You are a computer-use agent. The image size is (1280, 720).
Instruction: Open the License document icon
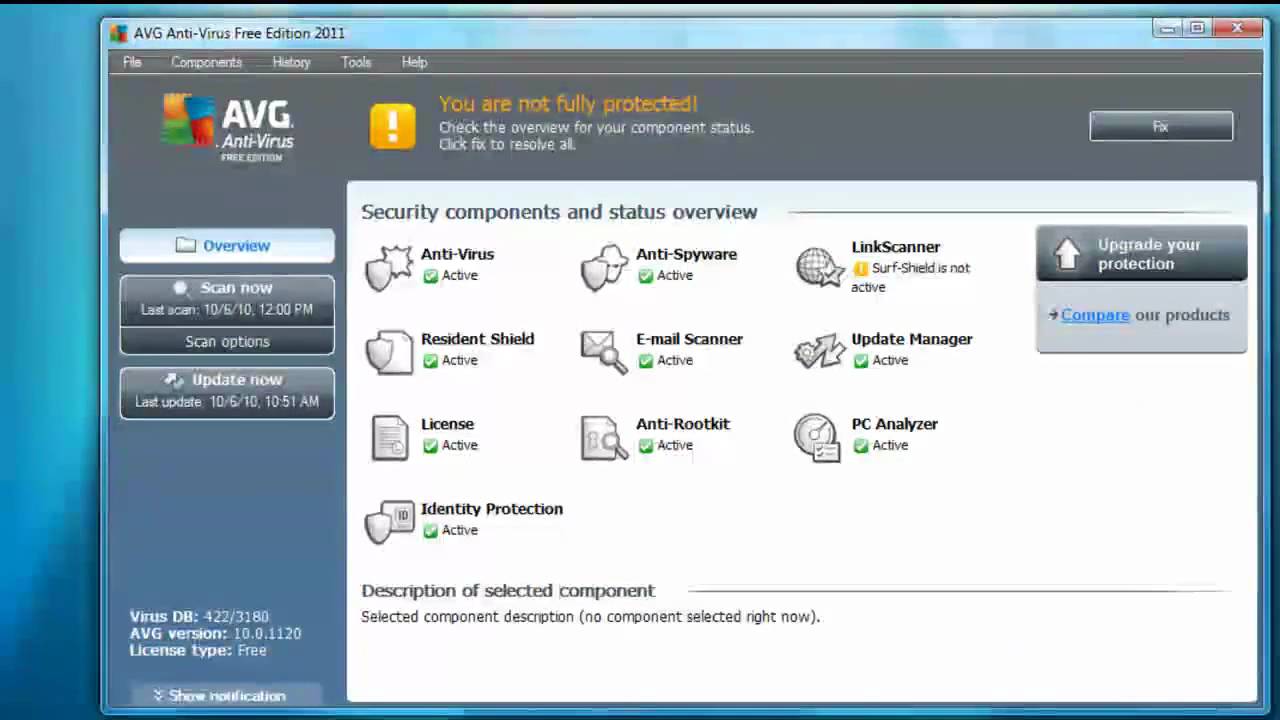click(x=390, y=437)
